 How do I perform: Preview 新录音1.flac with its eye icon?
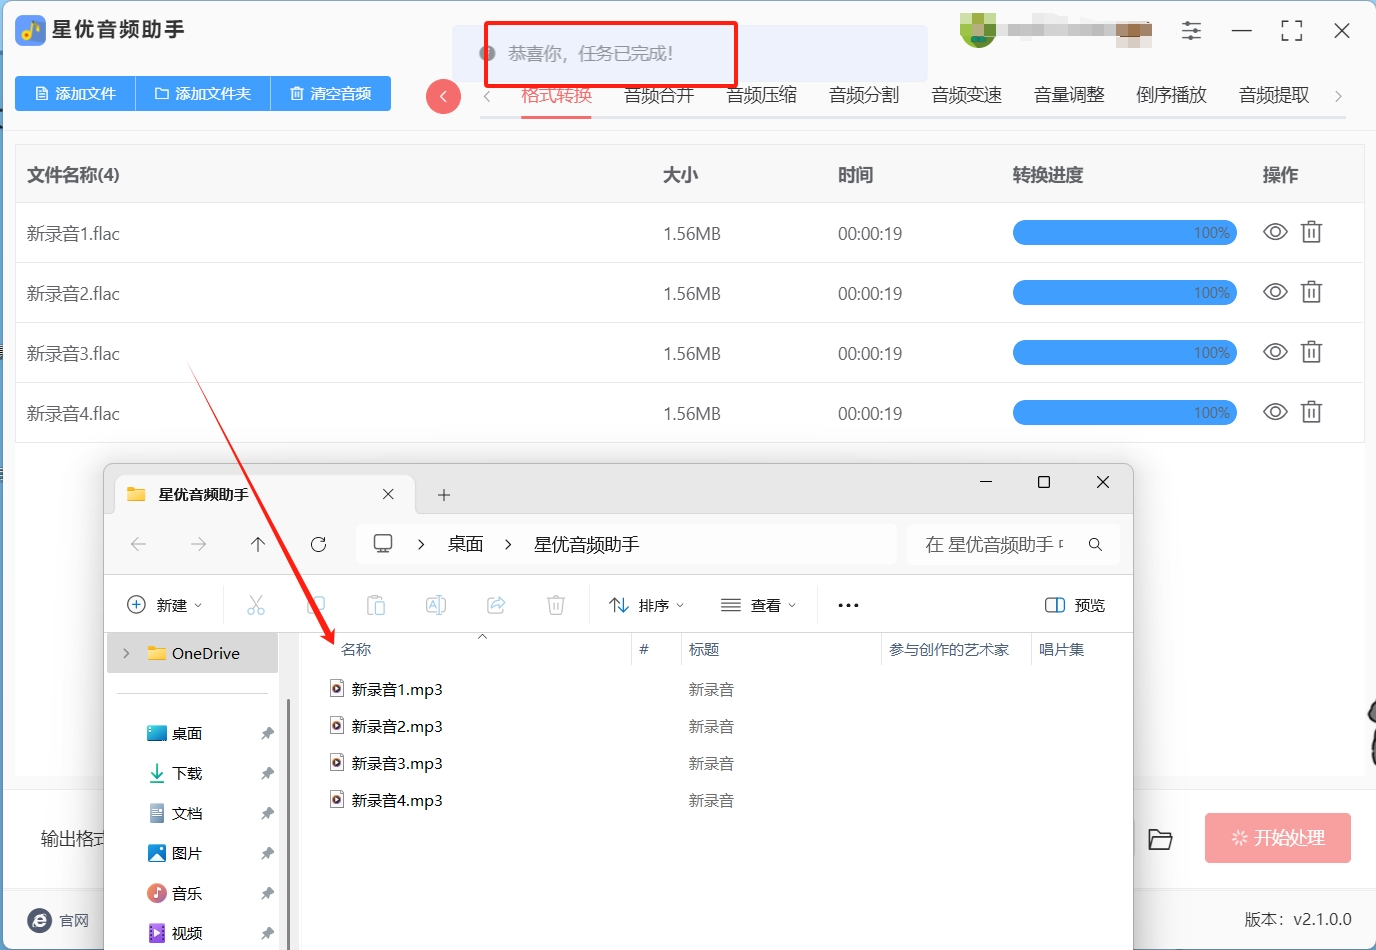(x=1275, y=232)
